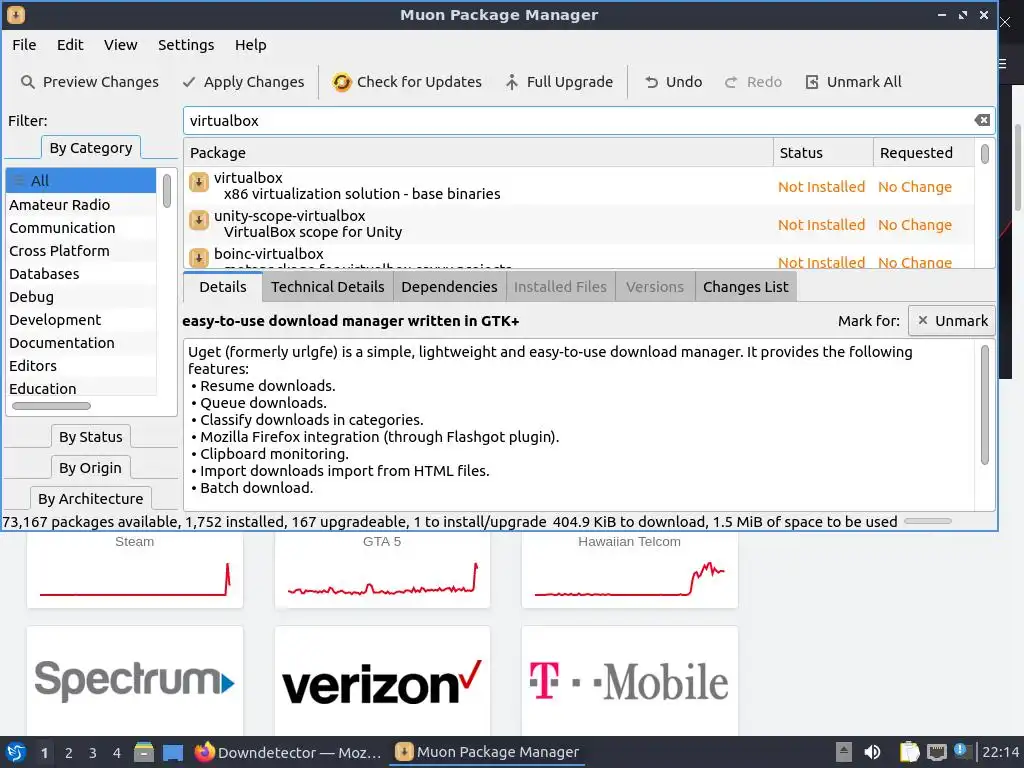The width and height of the screenshot is (1024, 768).
Task: Select the virtualbox package row
Action: [579, 186]
